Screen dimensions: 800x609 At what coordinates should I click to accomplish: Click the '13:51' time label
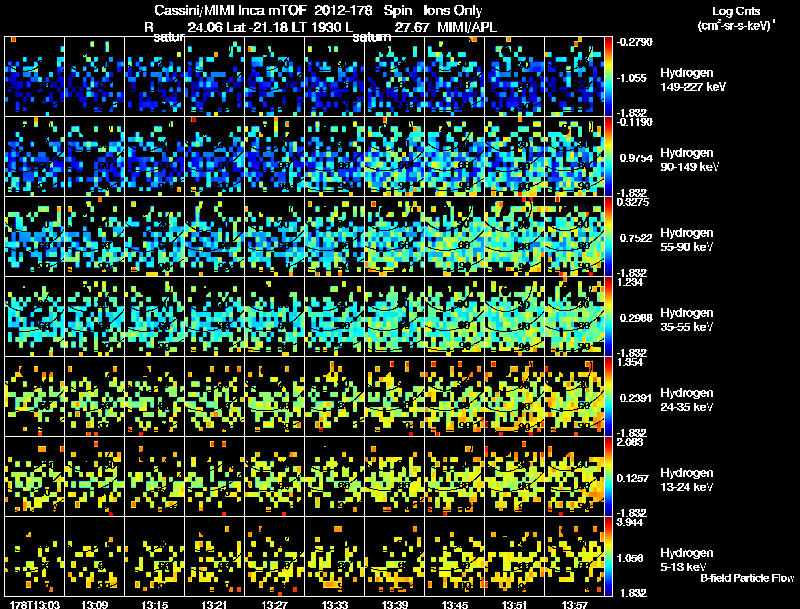click(x=514, y=604)
